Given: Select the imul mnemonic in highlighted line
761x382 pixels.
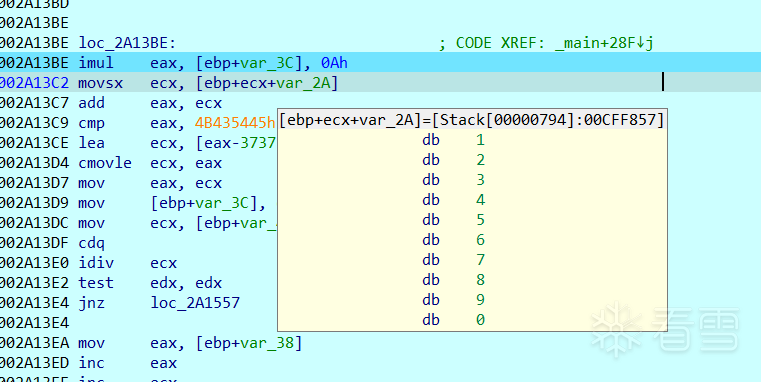Looking at the screenshot, I should pyautogui.click(x=96, y=63).
